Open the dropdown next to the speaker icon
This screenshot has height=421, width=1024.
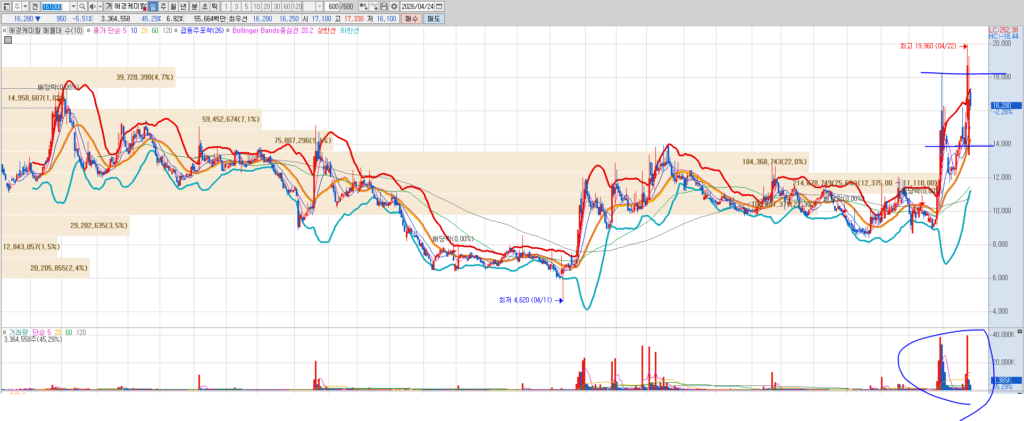[100, 7]
